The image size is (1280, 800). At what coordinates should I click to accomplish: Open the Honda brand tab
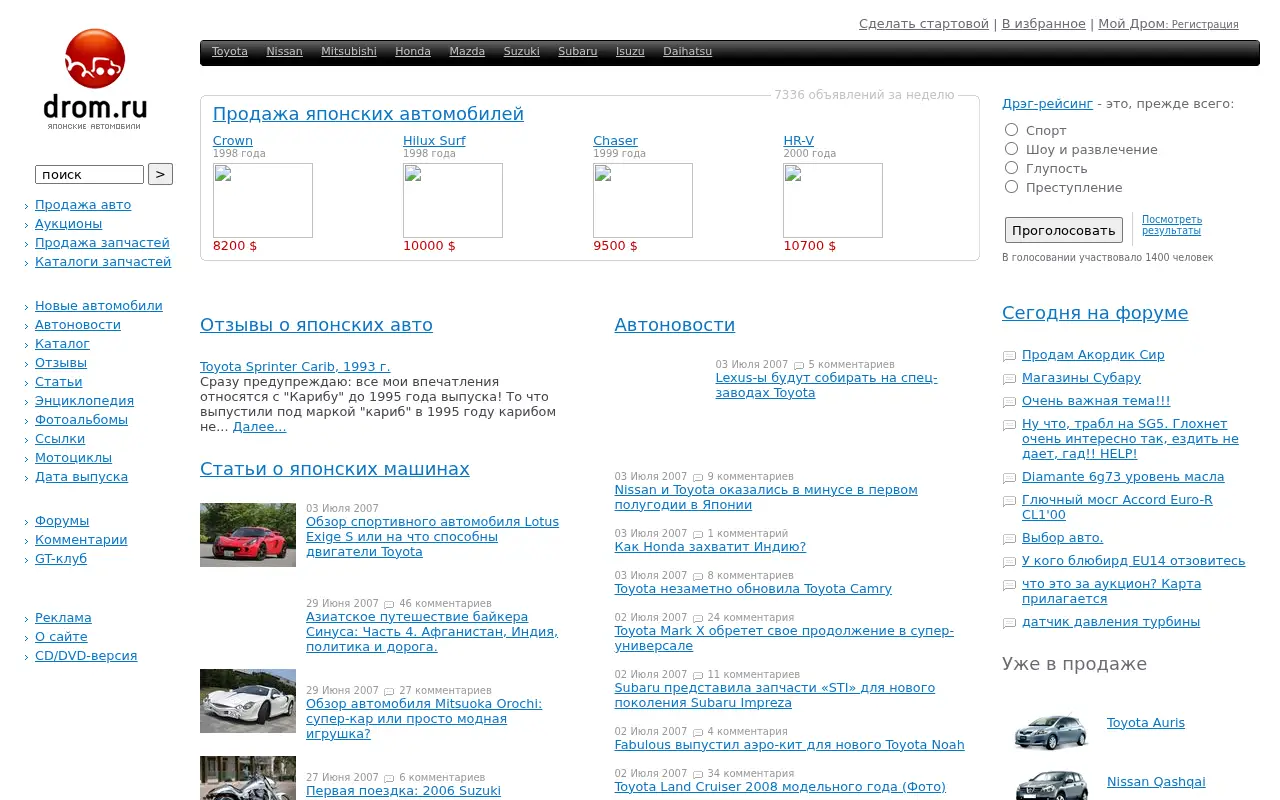pos(413,51)
